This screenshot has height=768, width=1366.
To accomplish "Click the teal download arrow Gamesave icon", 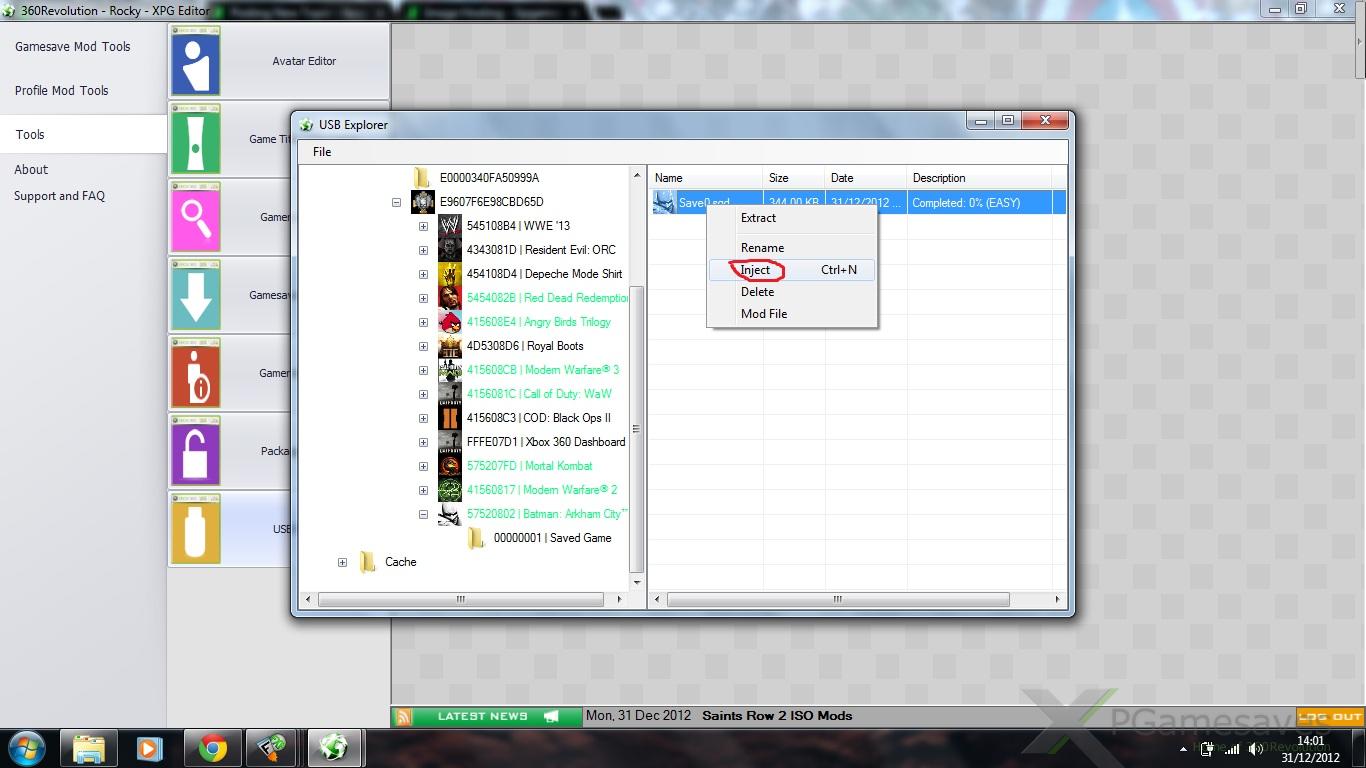I will pos(195,295).
